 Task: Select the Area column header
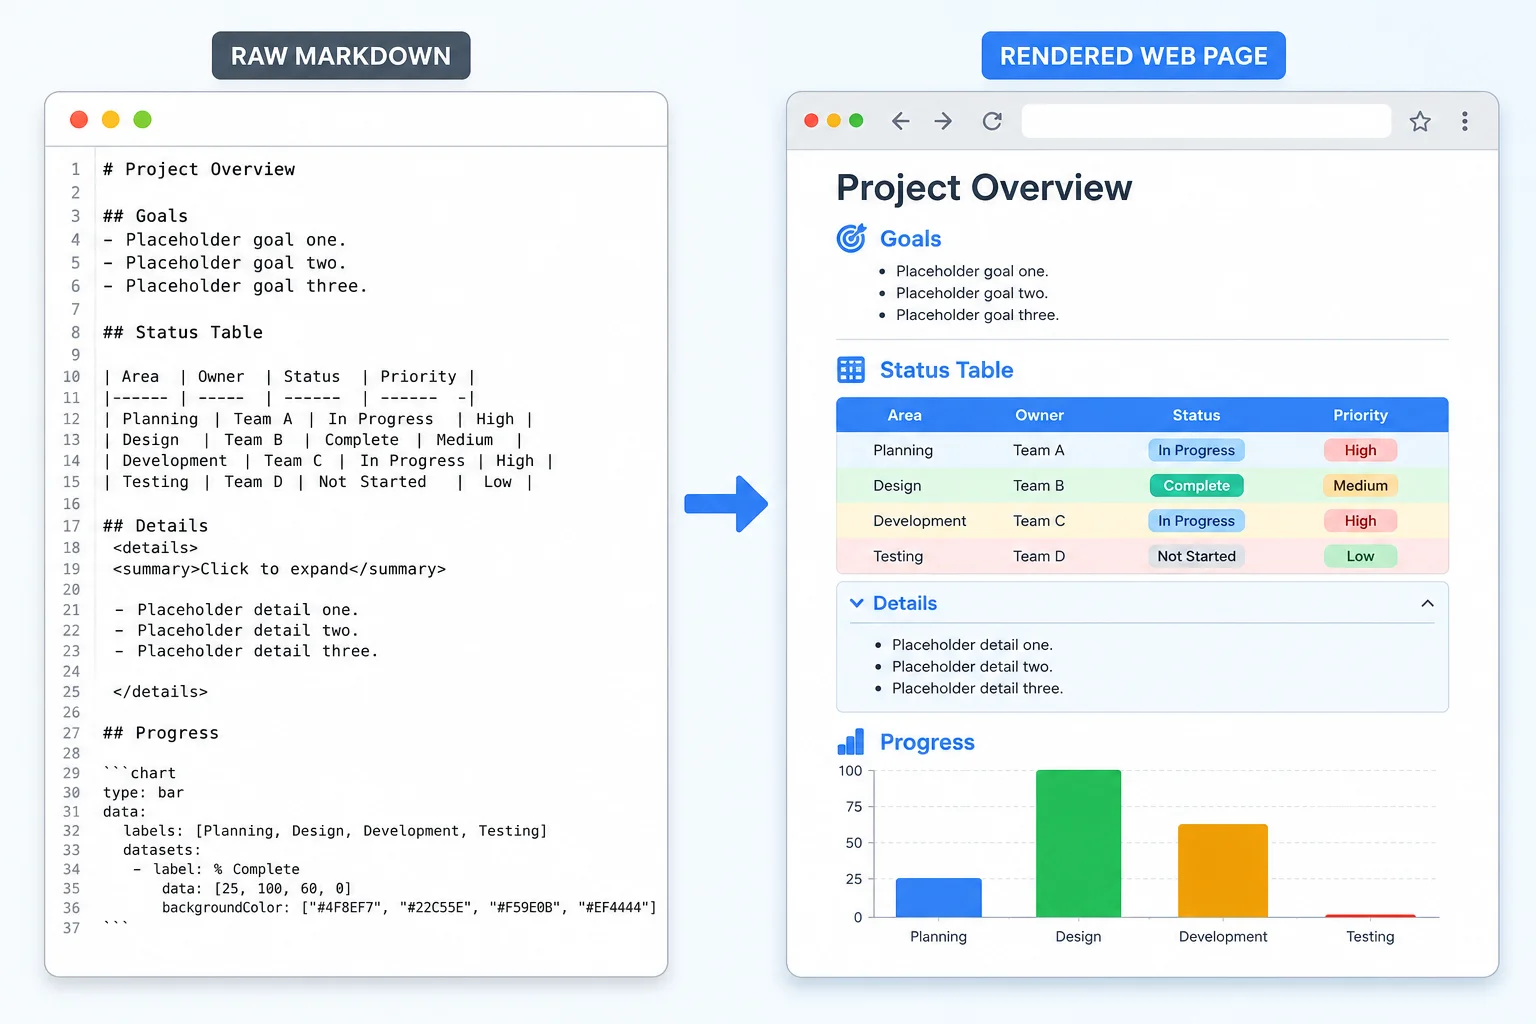coord(904,415)
